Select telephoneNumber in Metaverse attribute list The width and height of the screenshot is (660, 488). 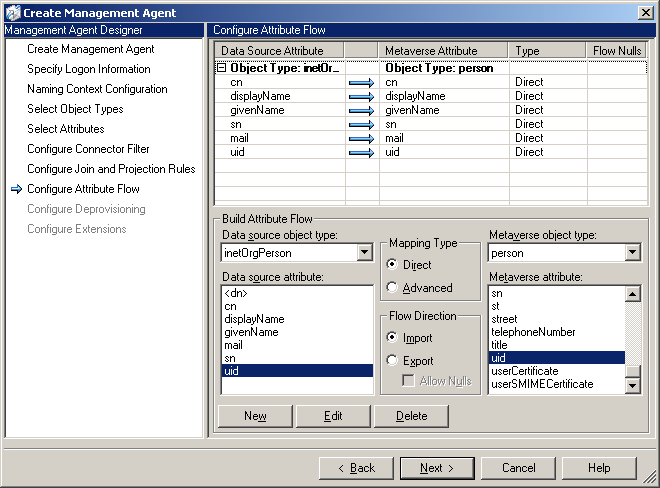[557, 332]
